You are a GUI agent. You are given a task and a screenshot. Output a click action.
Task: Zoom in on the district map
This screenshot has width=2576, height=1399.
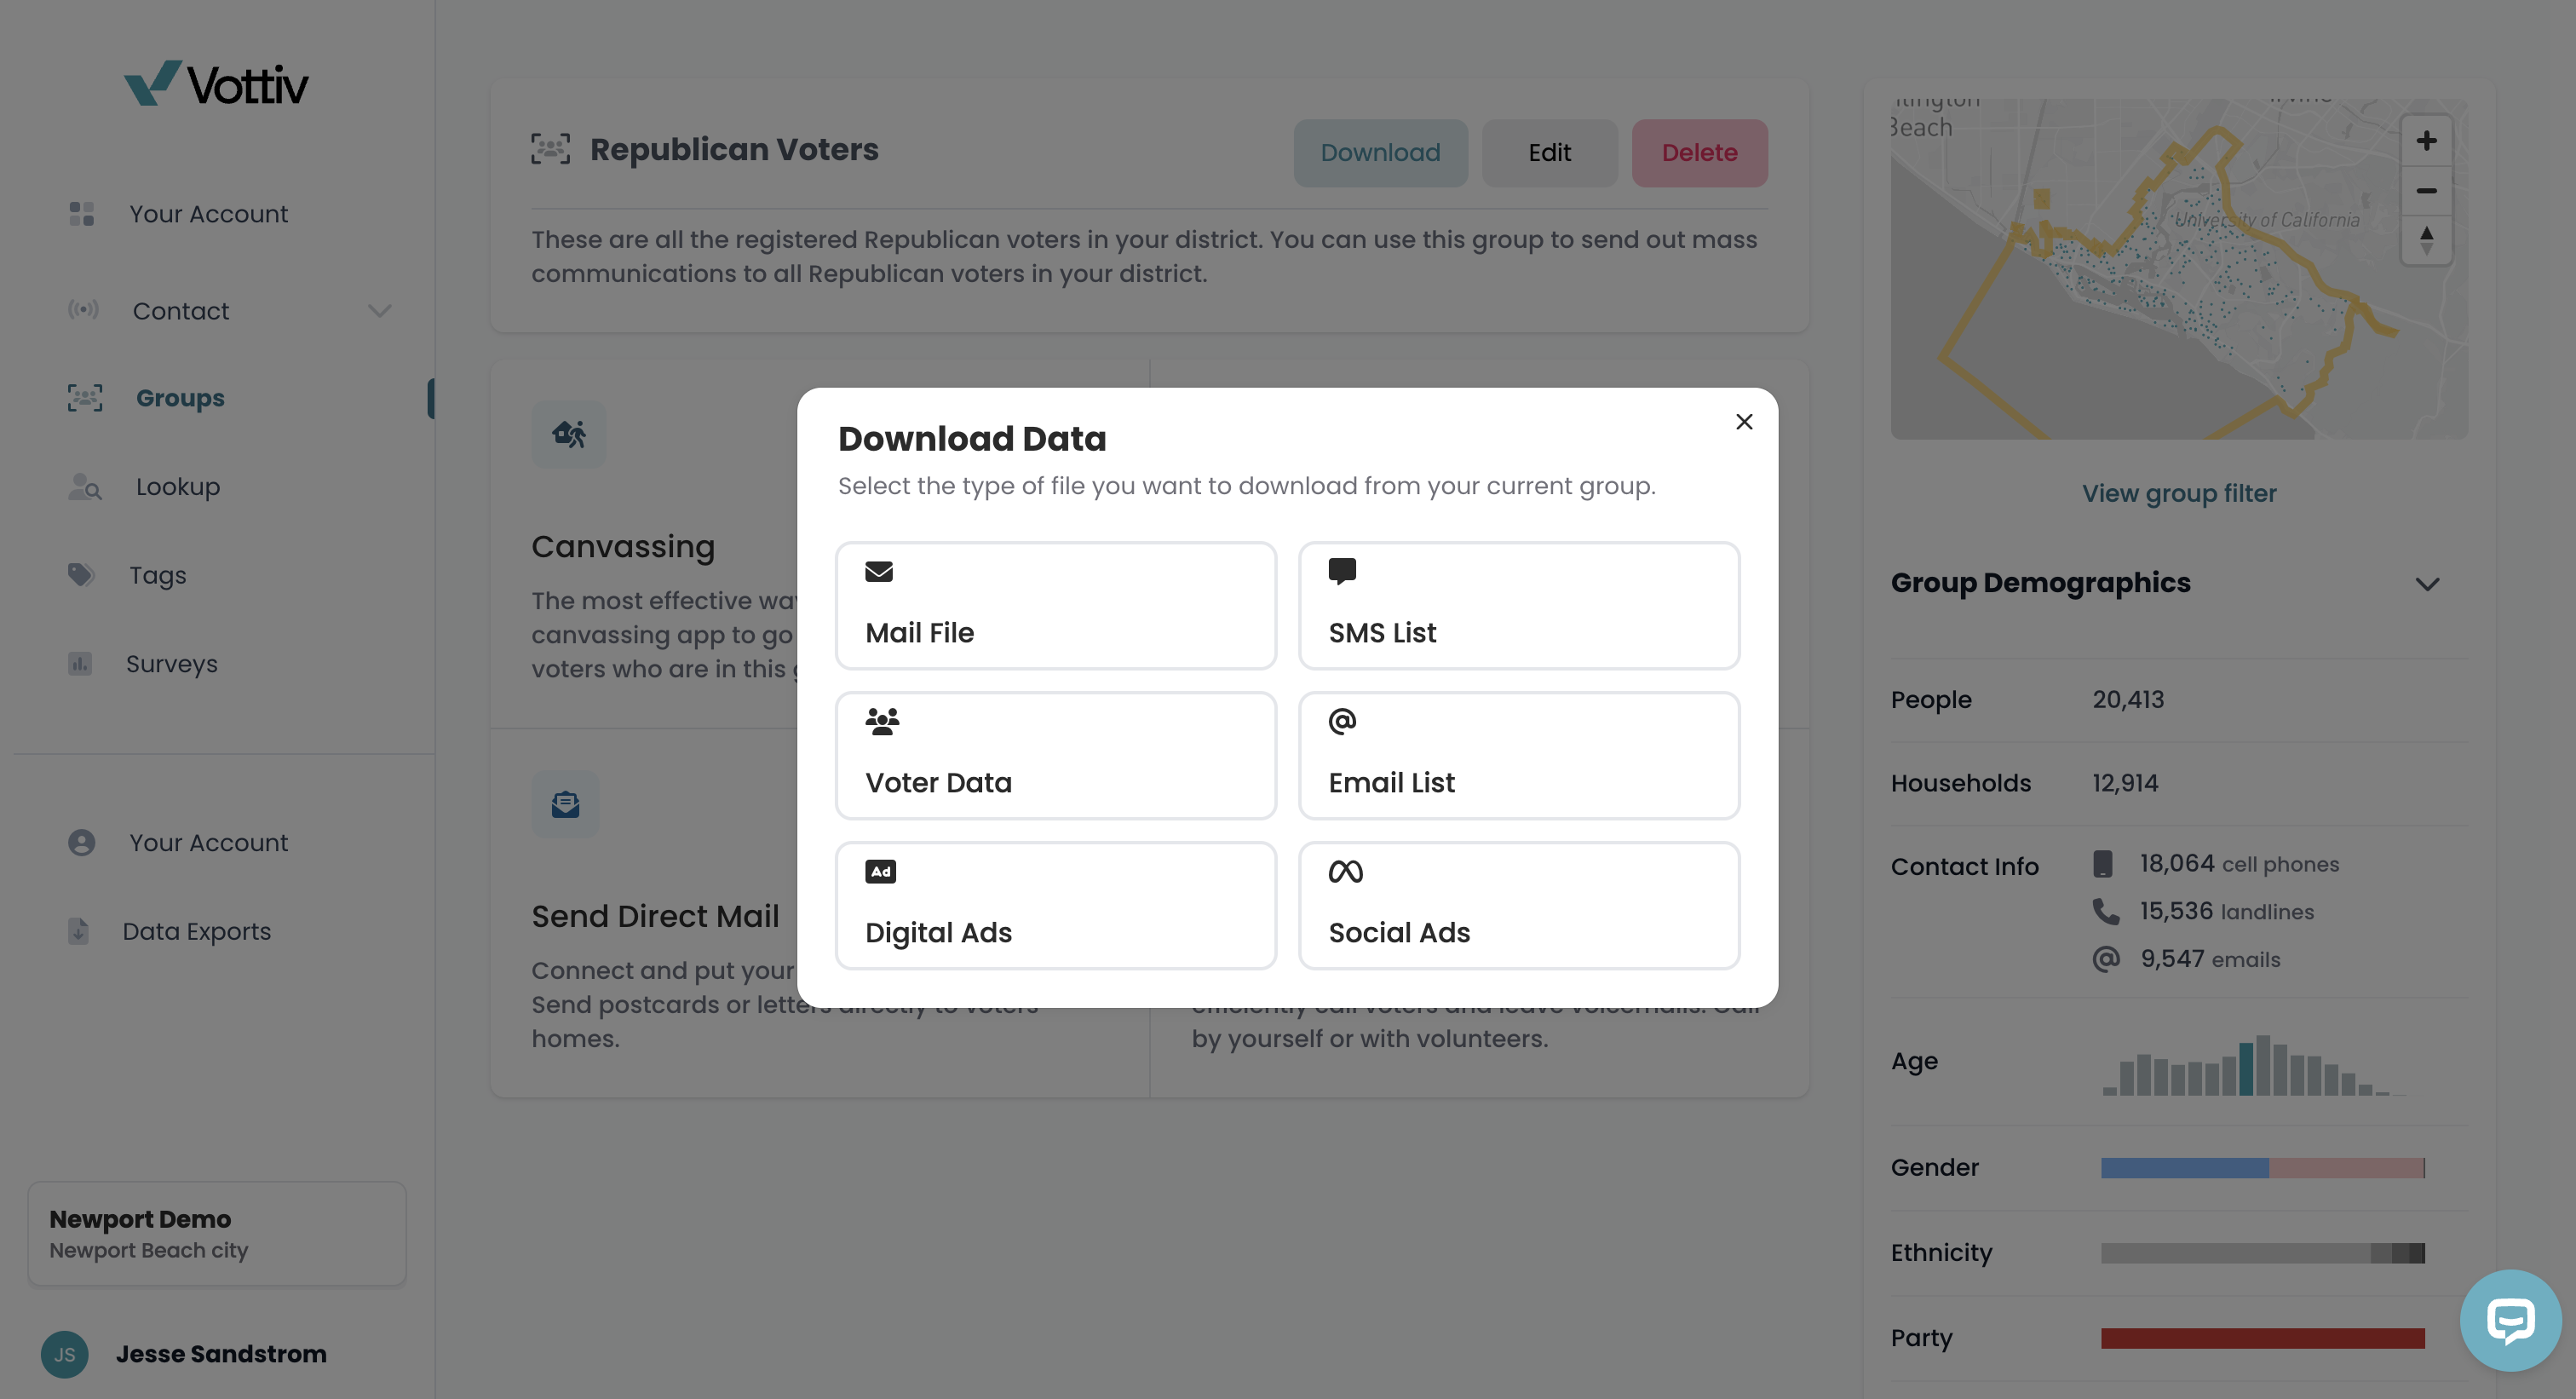2426,141
